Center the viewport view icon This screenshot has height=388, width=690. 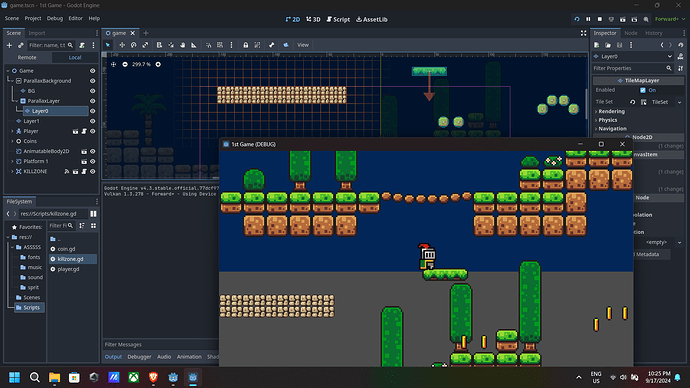[113, 64]
